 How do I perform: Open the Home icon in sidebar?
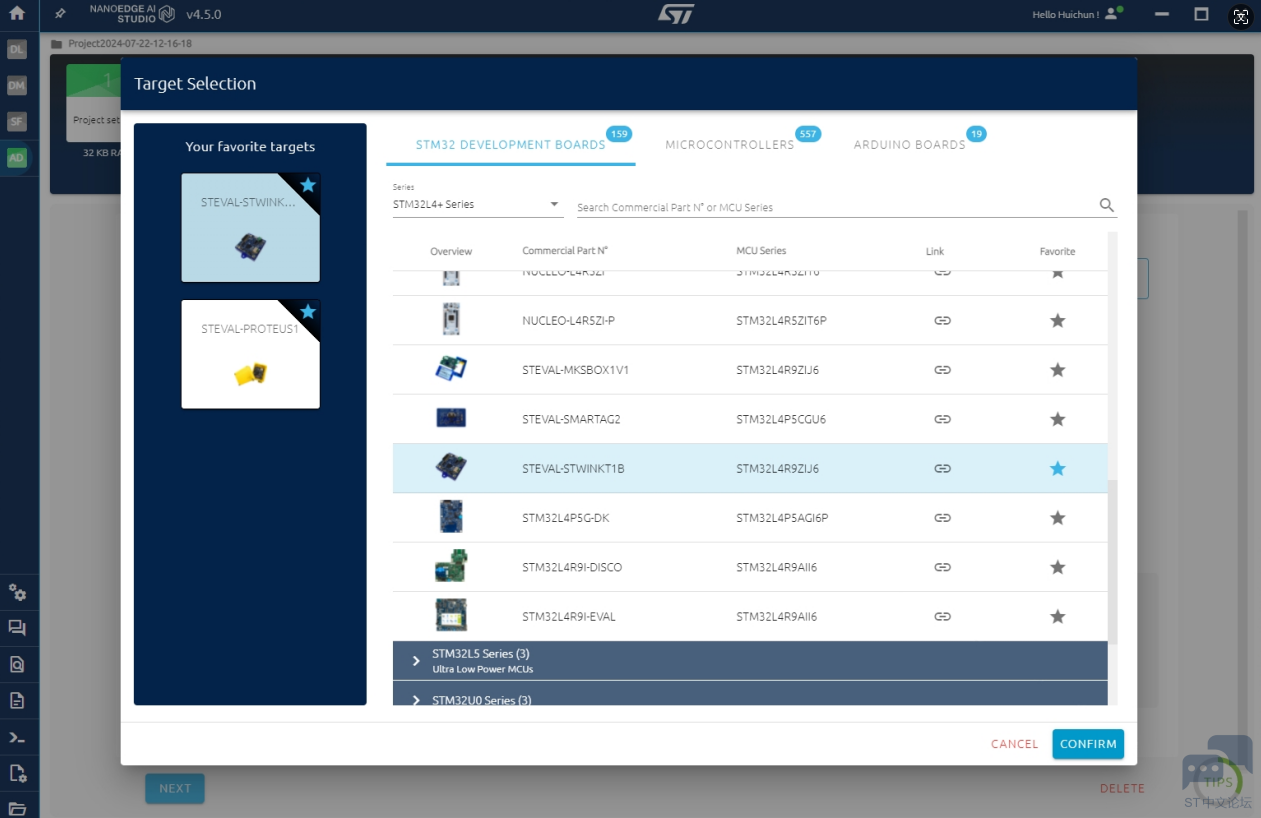17,14
